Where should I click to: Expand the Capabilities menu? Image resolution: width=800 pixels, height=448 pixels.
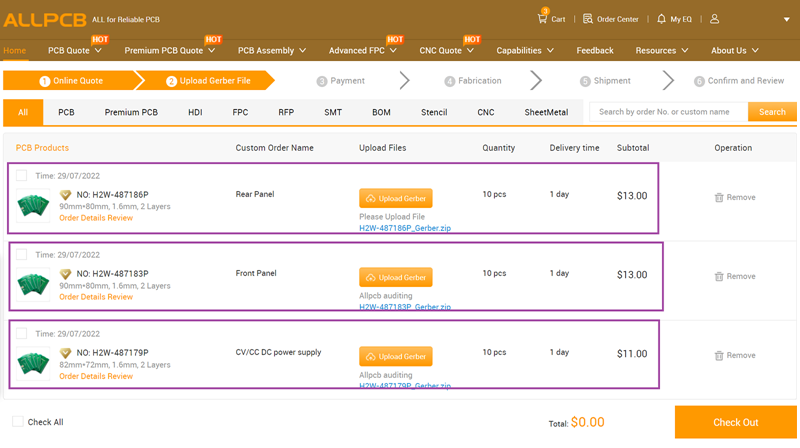(525, 51)
